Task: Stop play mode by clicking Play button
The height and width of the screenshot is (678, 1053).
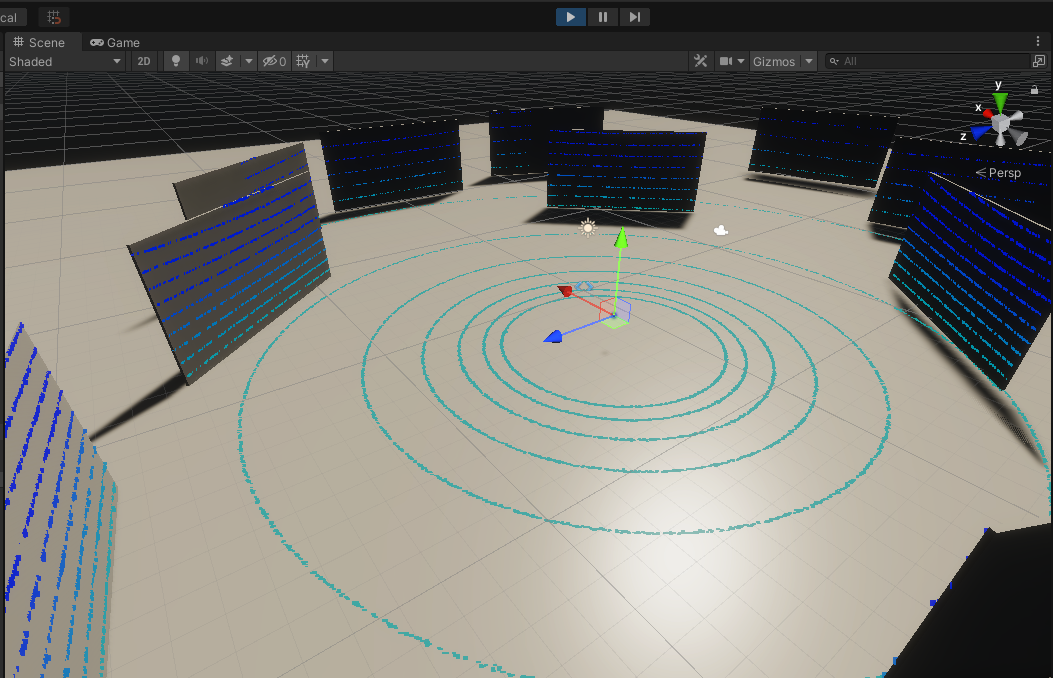Action: coord(570,17)
